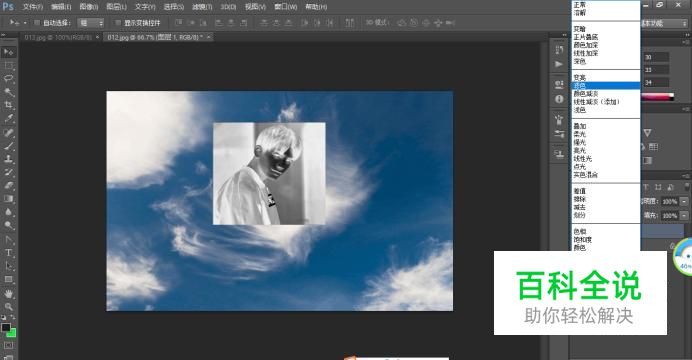Open the Actions play-icon panel in dock
Screen dimensions: 692x360
click(x=559, y=64)
